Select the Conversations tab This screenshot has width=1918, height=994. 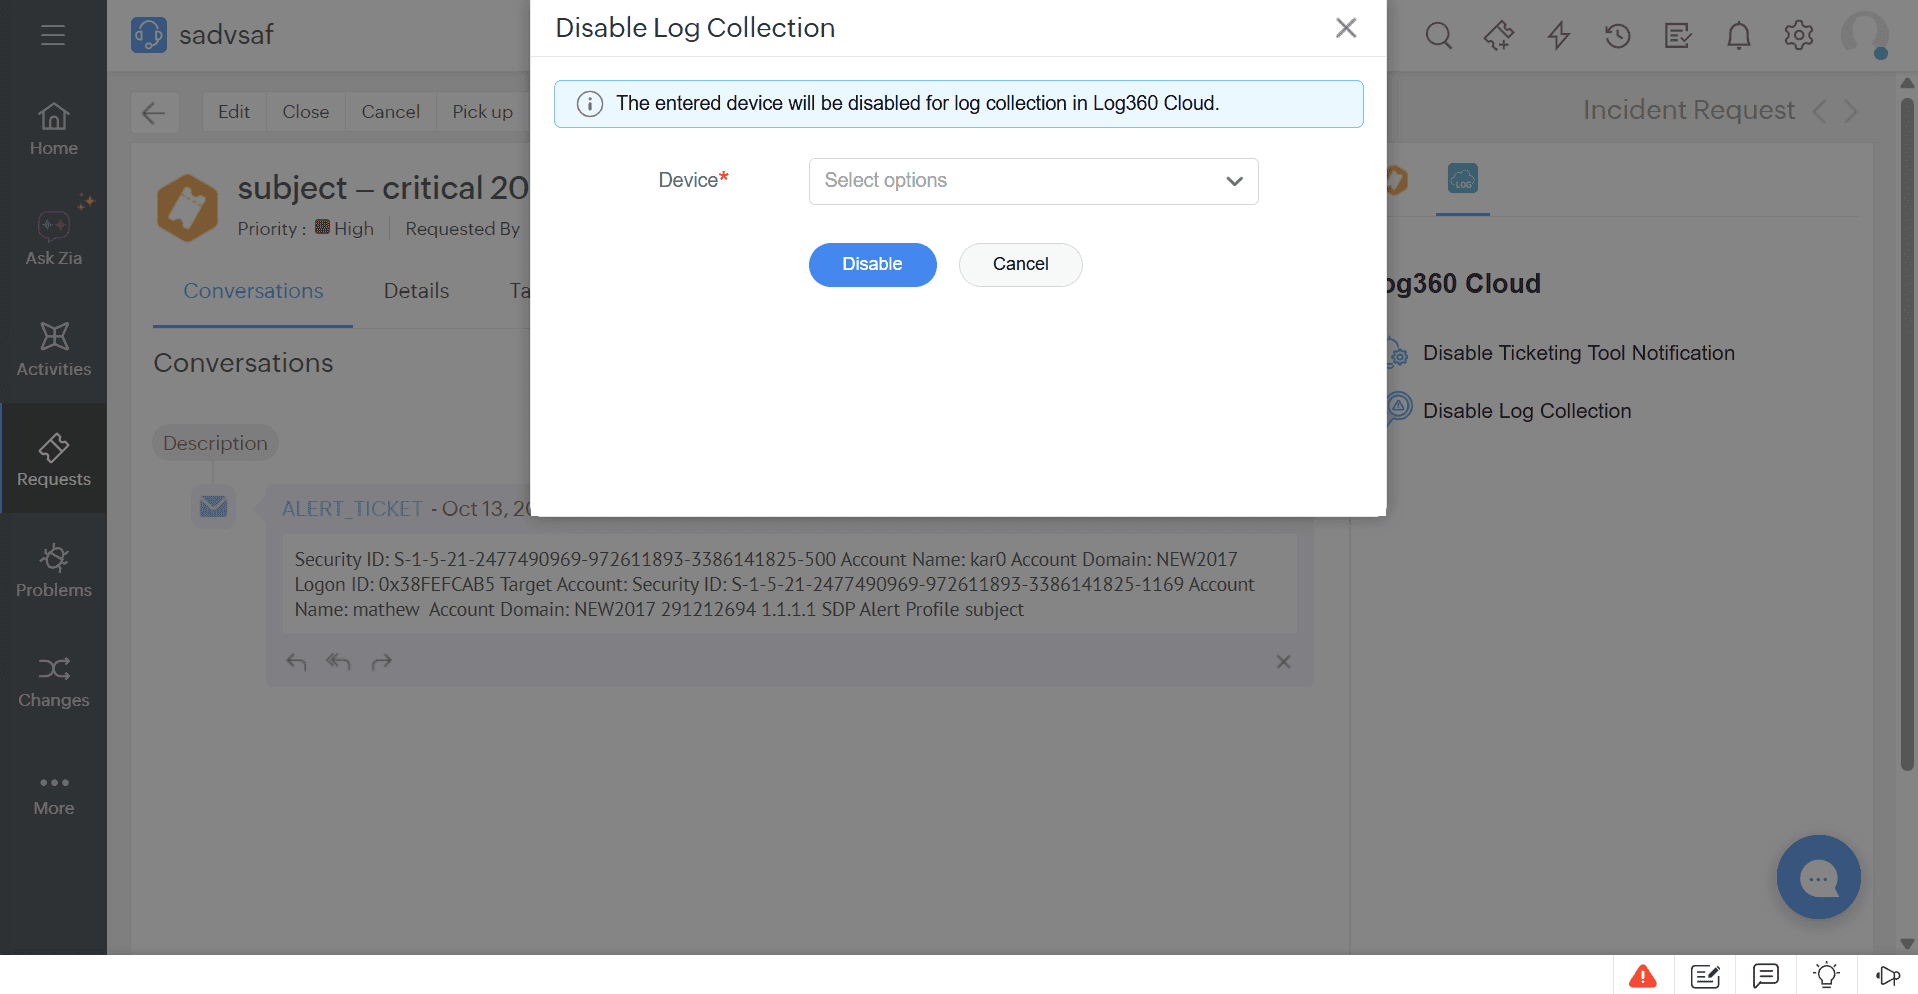click(252, 290)
